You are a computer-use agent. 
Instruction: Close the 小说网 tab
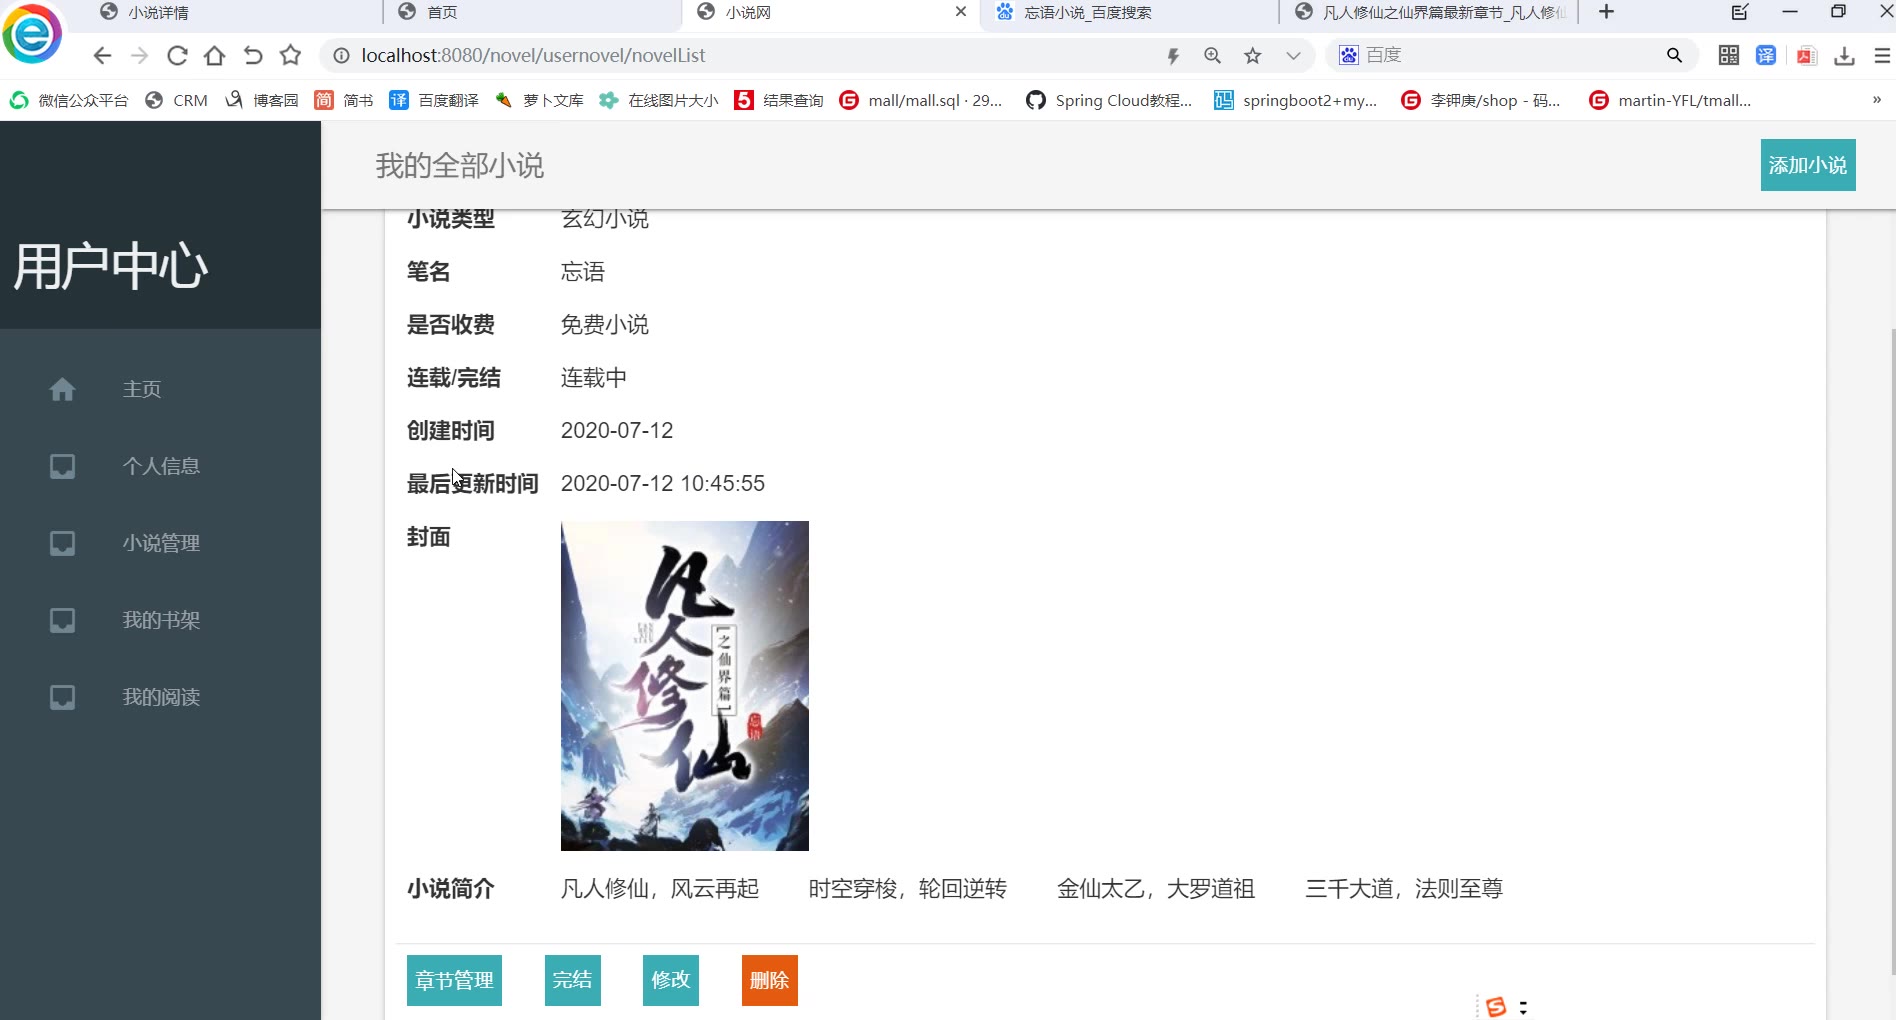pyautogui.click(x=961, y=12)
